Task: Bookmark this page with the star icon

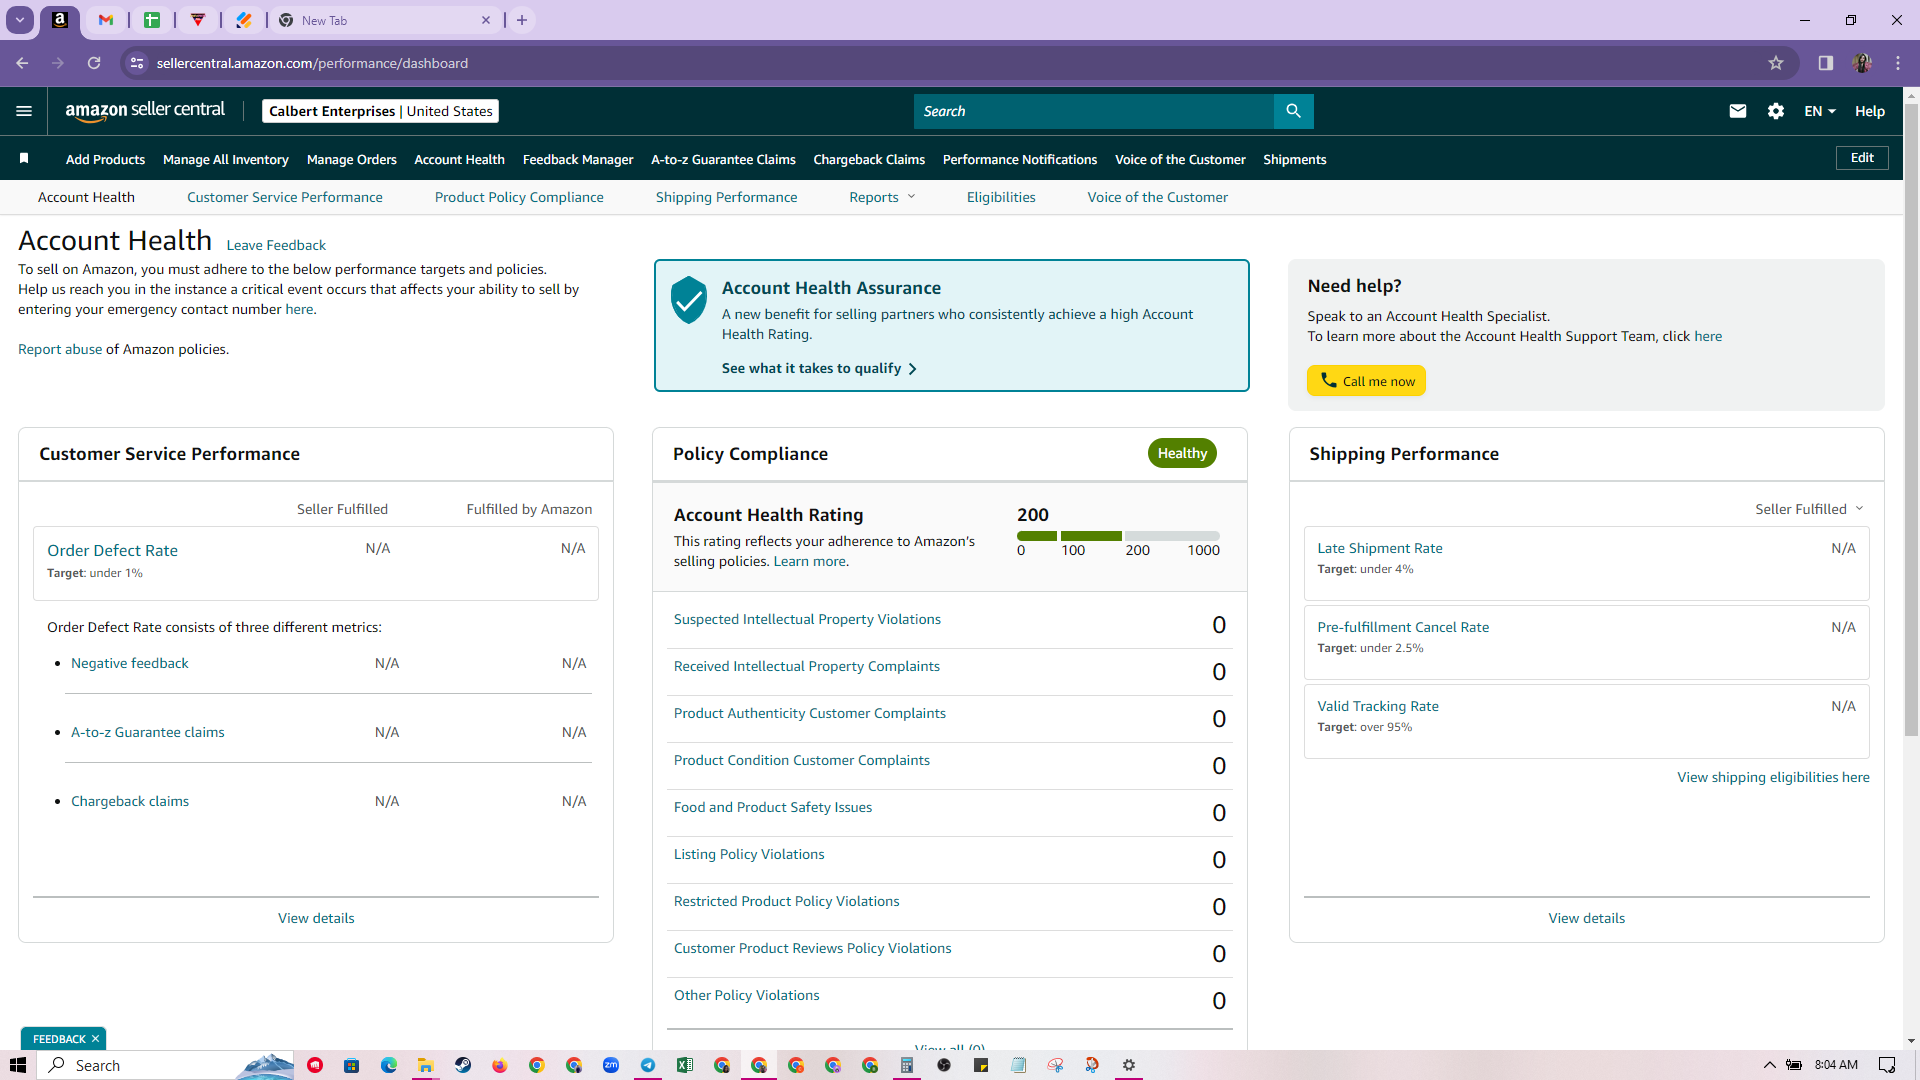Action: pyautogui.click(x=1776, y=63)
